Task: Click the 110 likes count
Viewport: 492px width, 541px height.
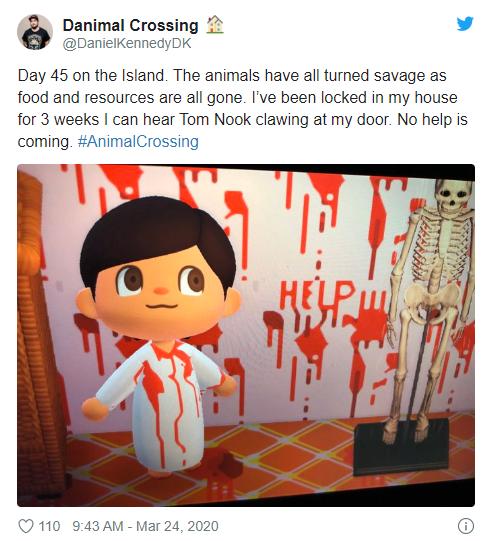Action: [49, 526]
